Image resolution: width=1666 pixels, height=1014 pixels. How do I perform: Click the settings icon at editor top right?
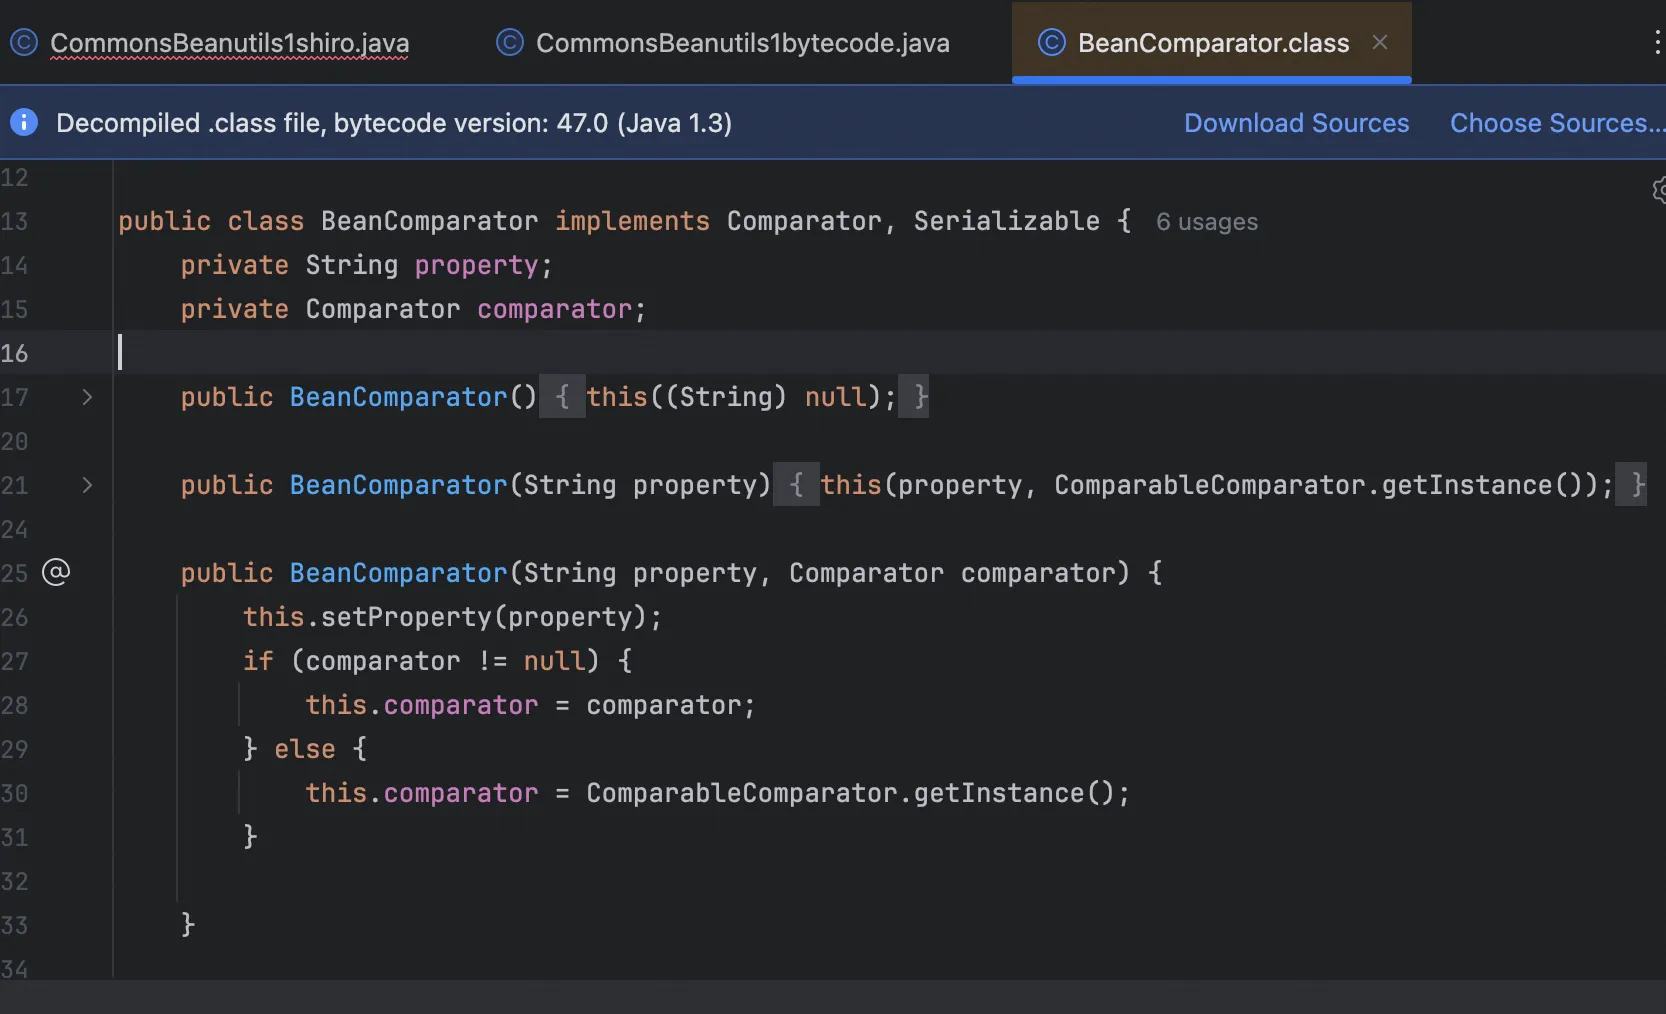[x=1658, y=190]
